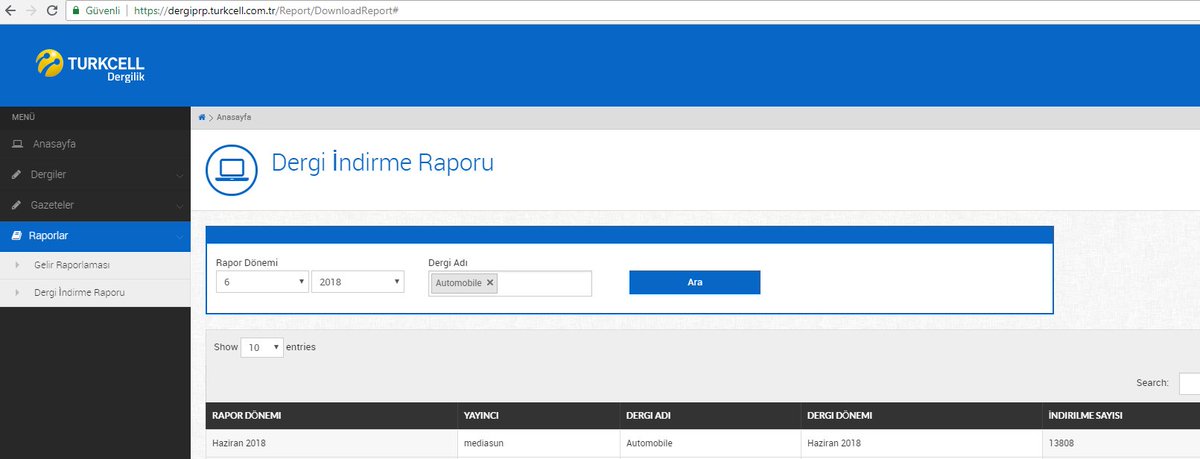Click the chevron next to Raporlar
1200x459 pixels.
pyautogui.click(x=179, y=237)
